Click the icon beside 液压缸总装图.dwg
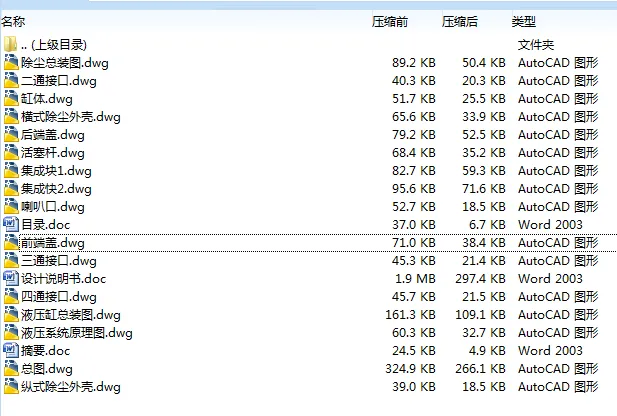Viewport: 617px width, 416px height. pos(11,314)
